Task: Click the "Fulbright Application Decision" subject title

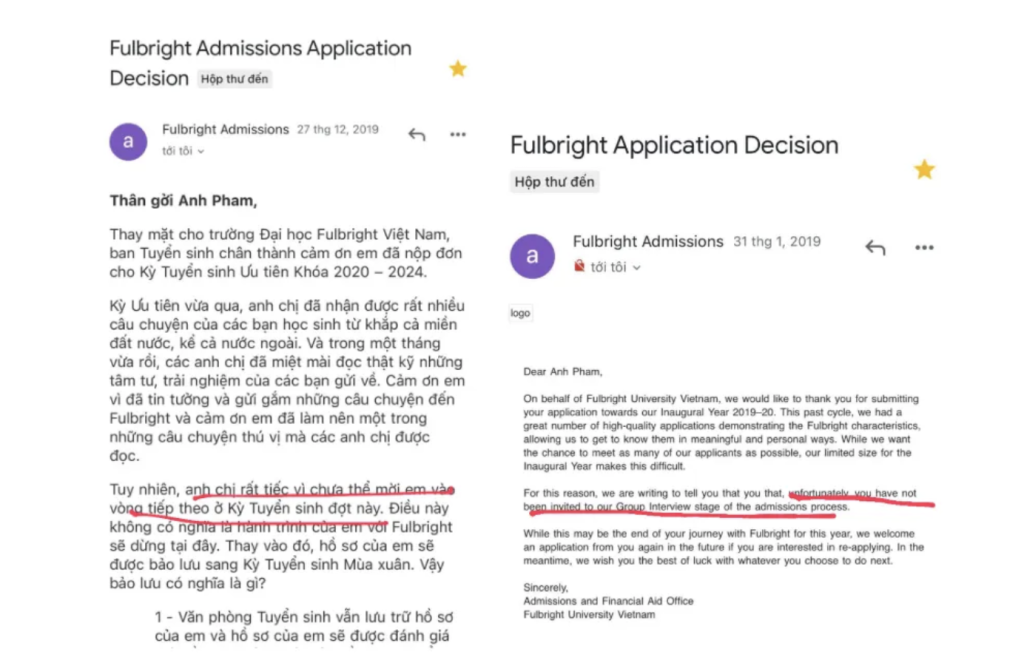Action: [674, 145]
